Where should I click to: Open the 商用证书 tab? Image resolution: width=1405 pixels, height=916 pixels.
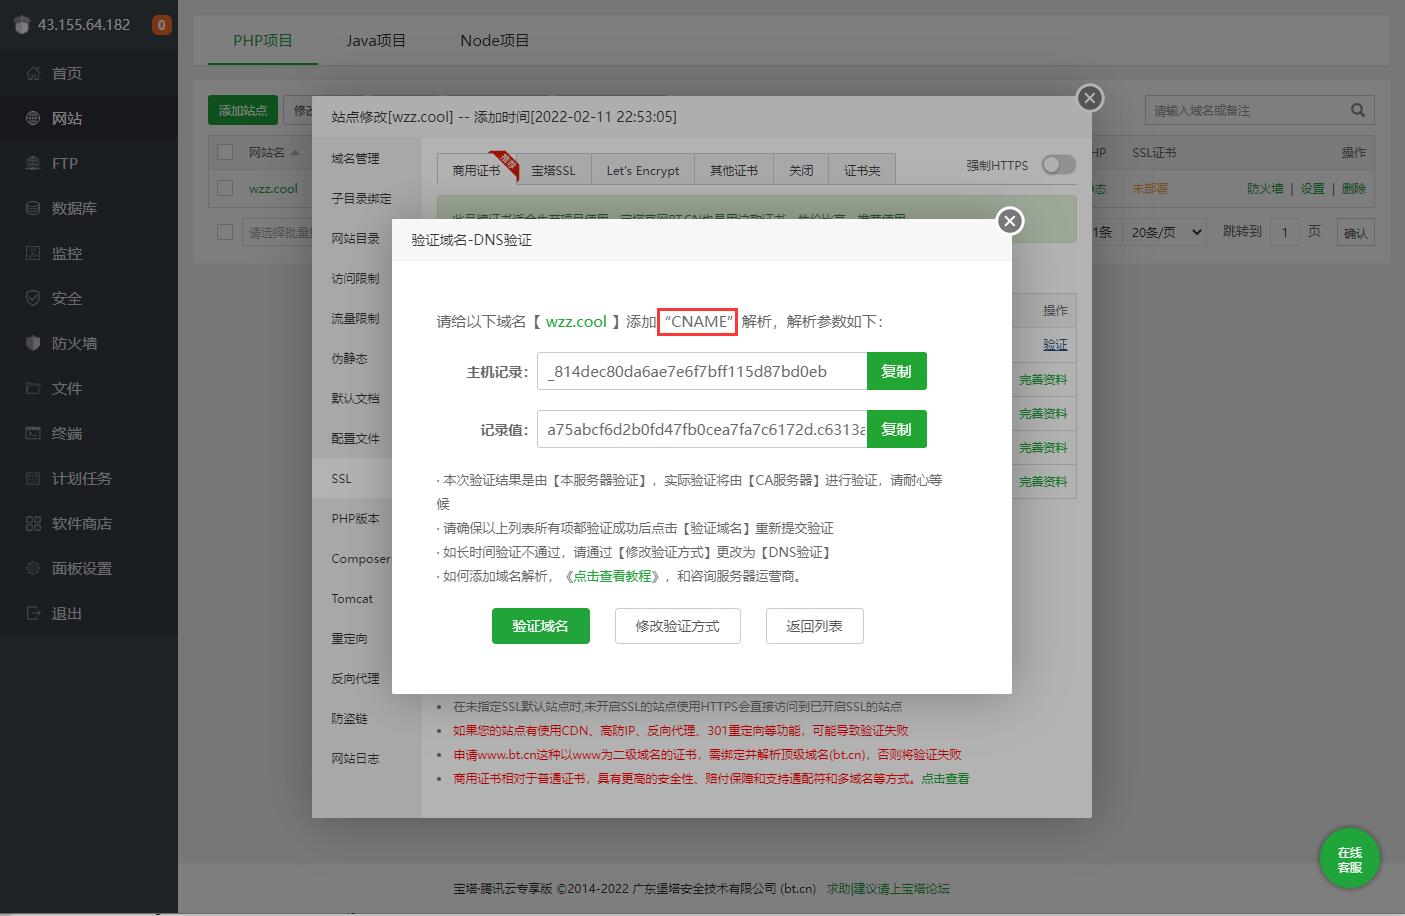tap(476, 170)
